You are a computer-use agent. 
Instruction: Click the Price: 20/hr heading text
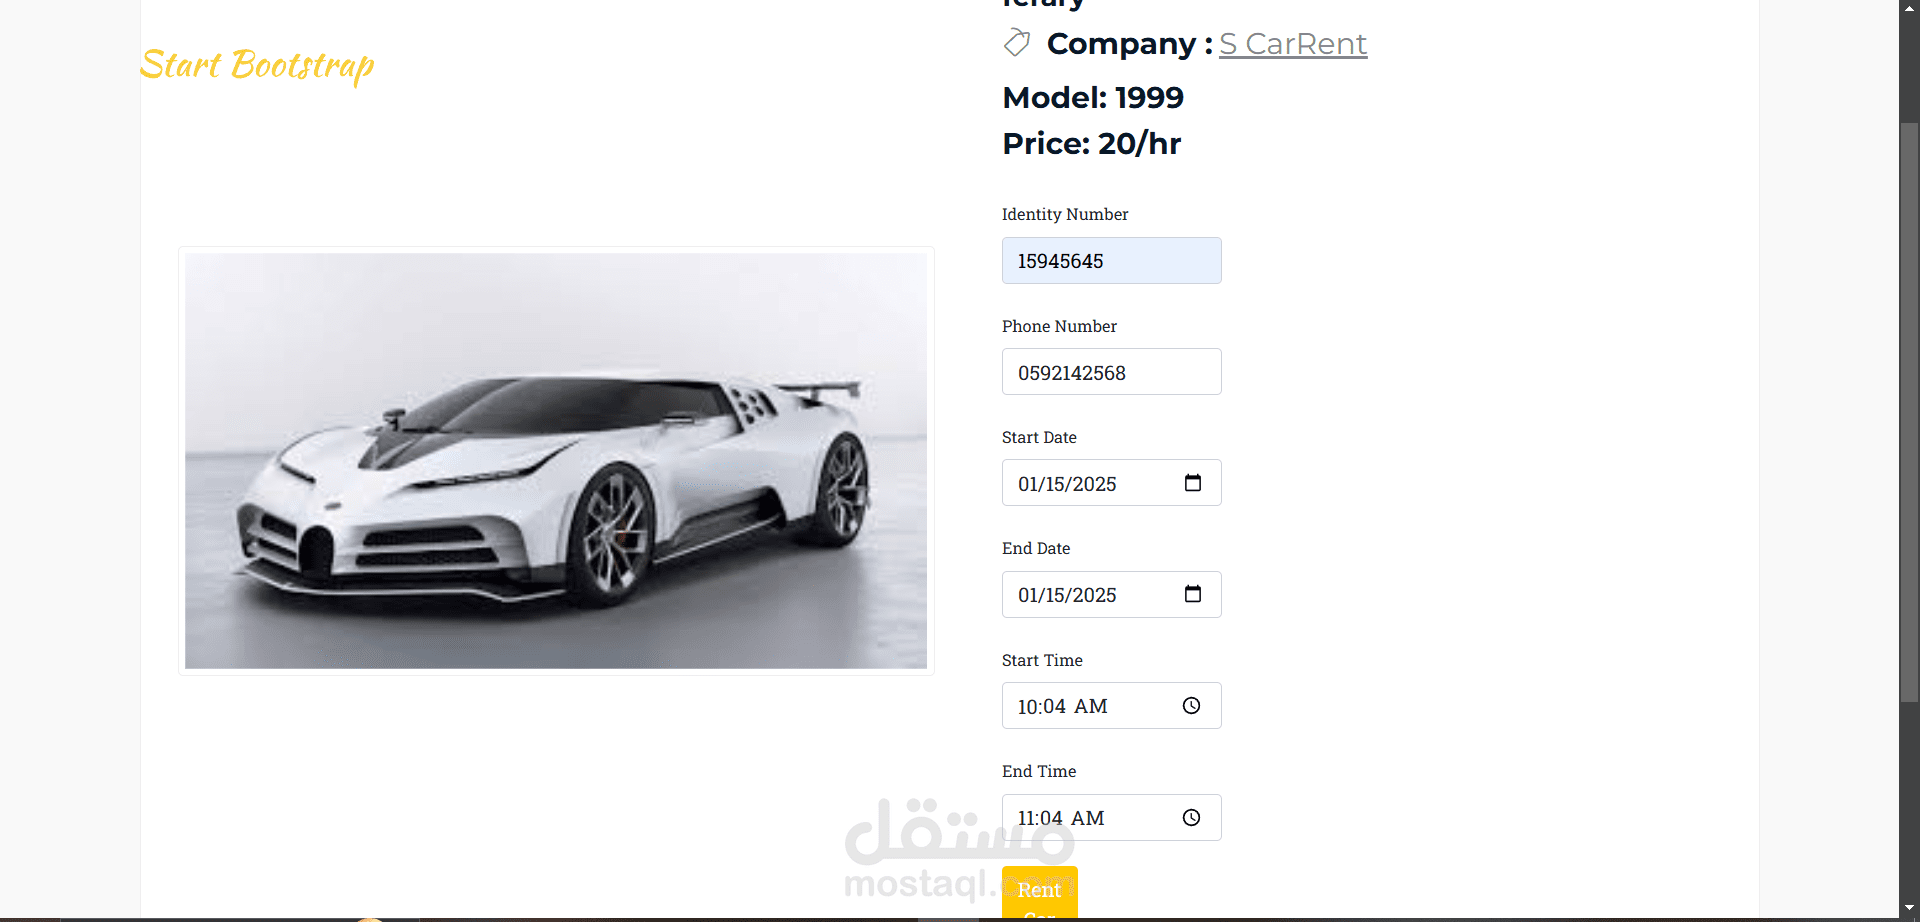[1092, 143]
